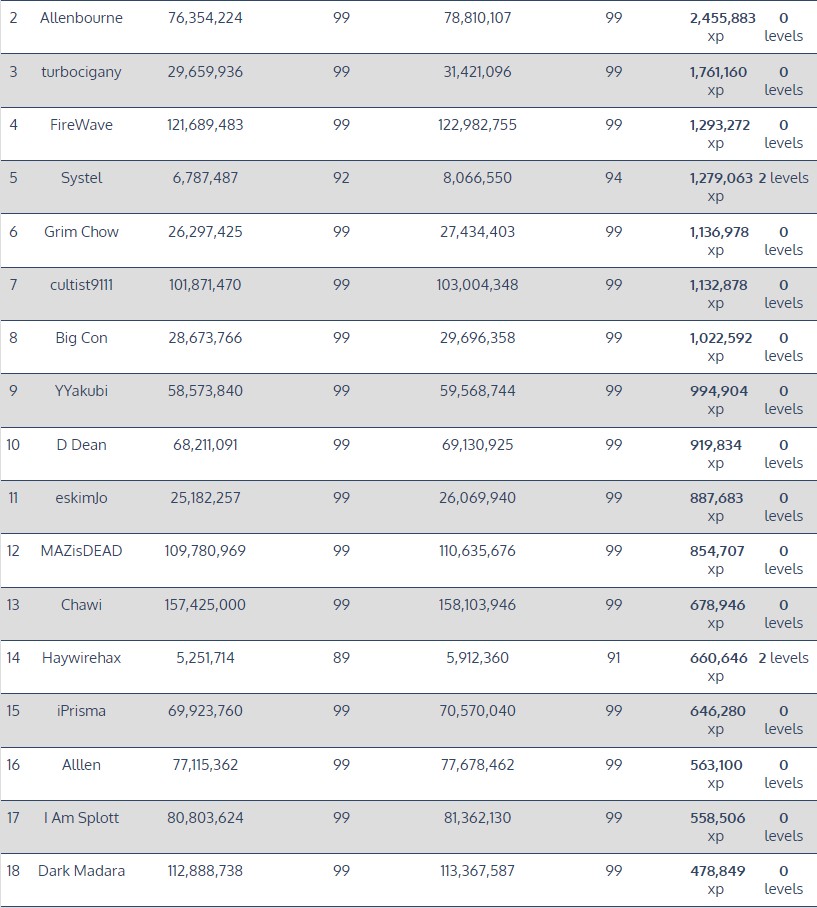
Task: Click Haywirehax's 2 levels gained cell
Action: point(783,658)
